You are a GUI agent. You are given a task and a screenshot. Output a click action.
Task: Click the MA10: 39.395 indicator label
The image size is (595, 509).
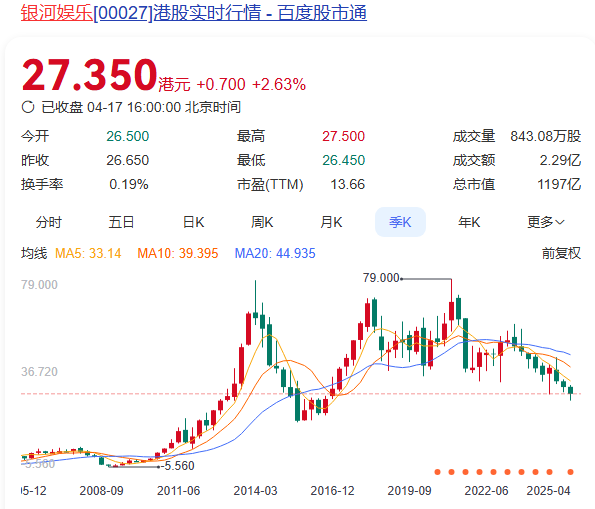[178, 253]
